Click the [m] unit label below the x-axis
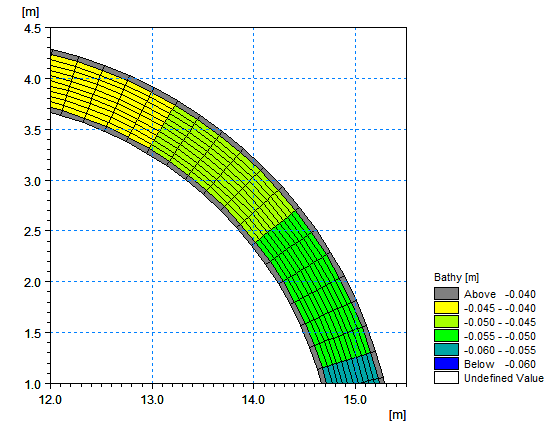This screenshot has height=425, width=557. [398, 415]
